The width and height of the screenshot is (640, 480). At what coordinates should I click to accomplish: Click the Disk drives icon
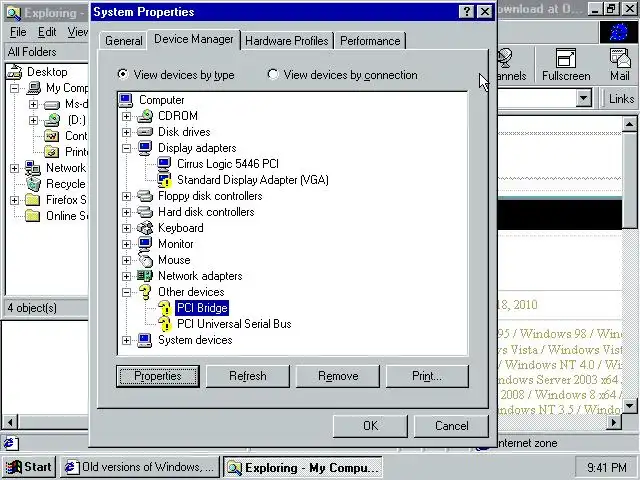[145, 132]
